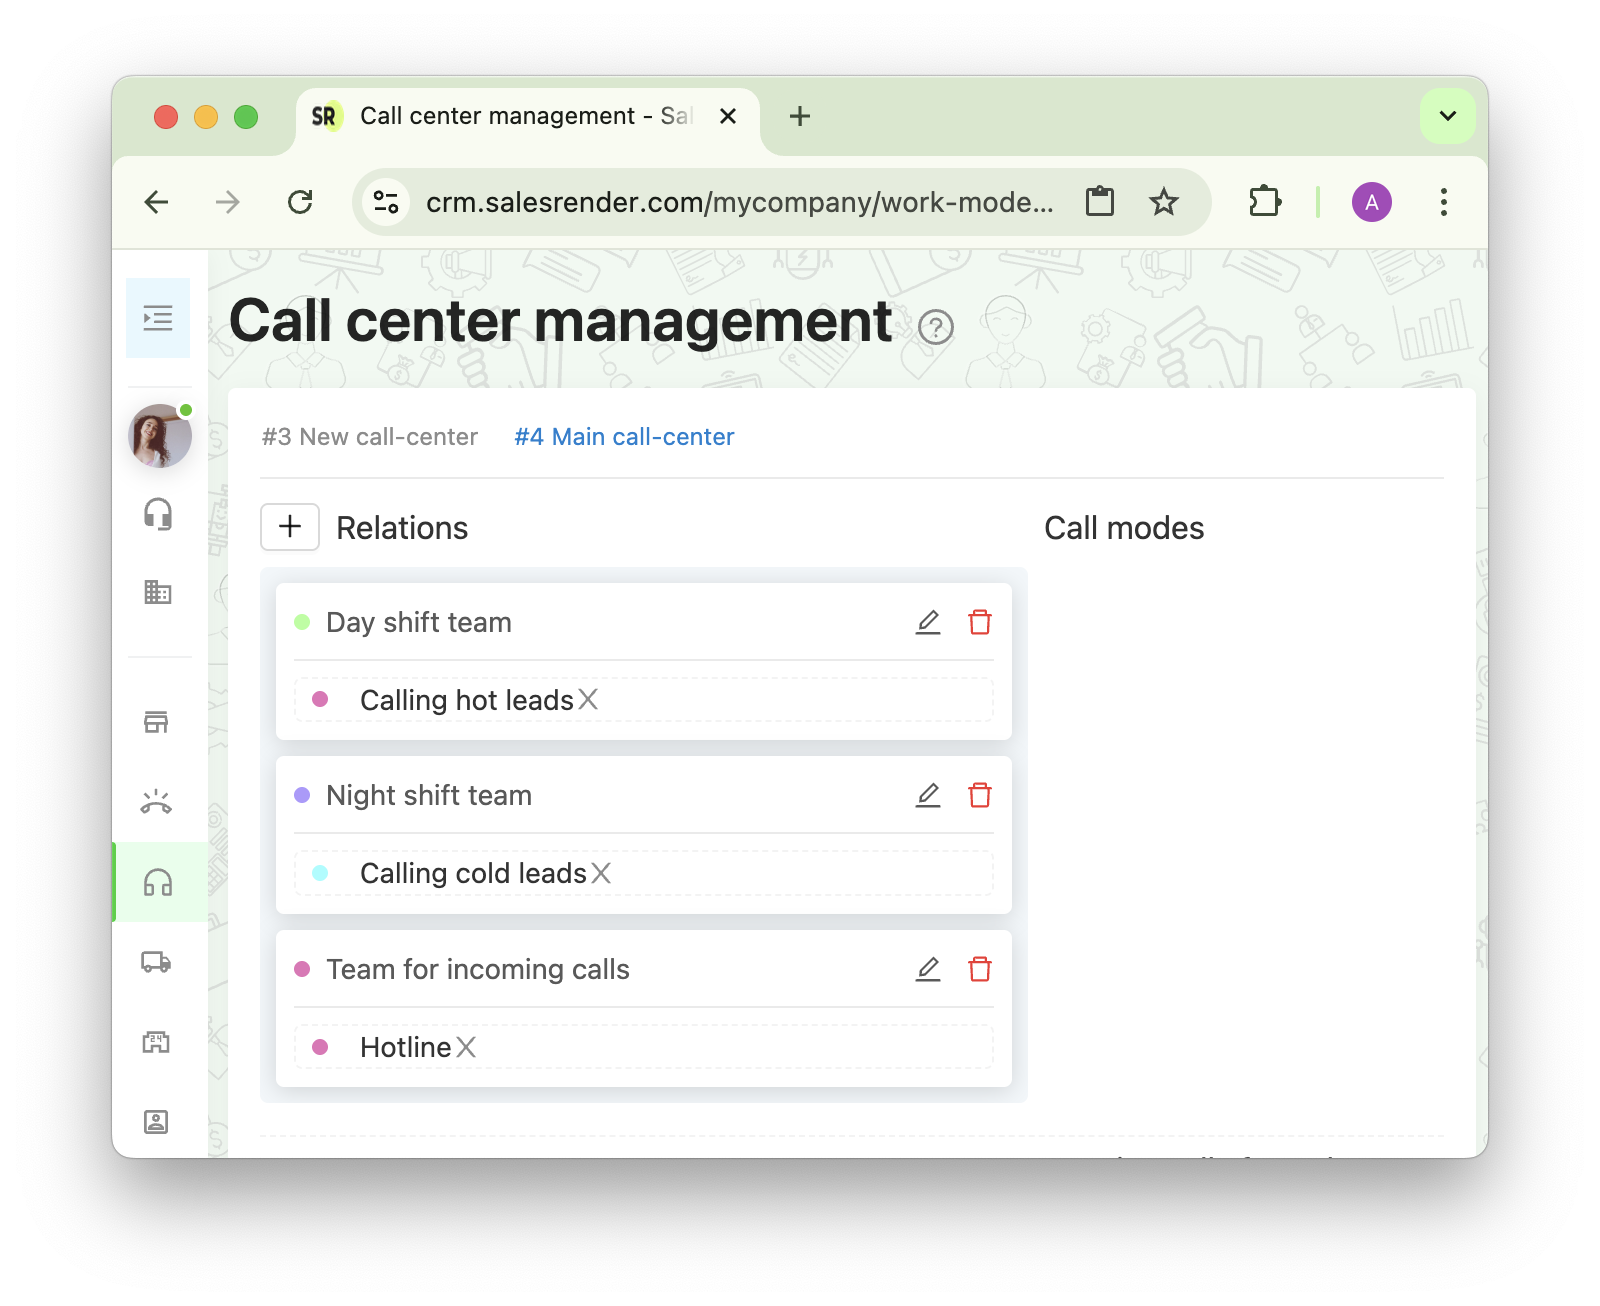This screenshot has height=1306, width=1600.
Task: Click the Calling hot leads label
Action: point(467,700)
